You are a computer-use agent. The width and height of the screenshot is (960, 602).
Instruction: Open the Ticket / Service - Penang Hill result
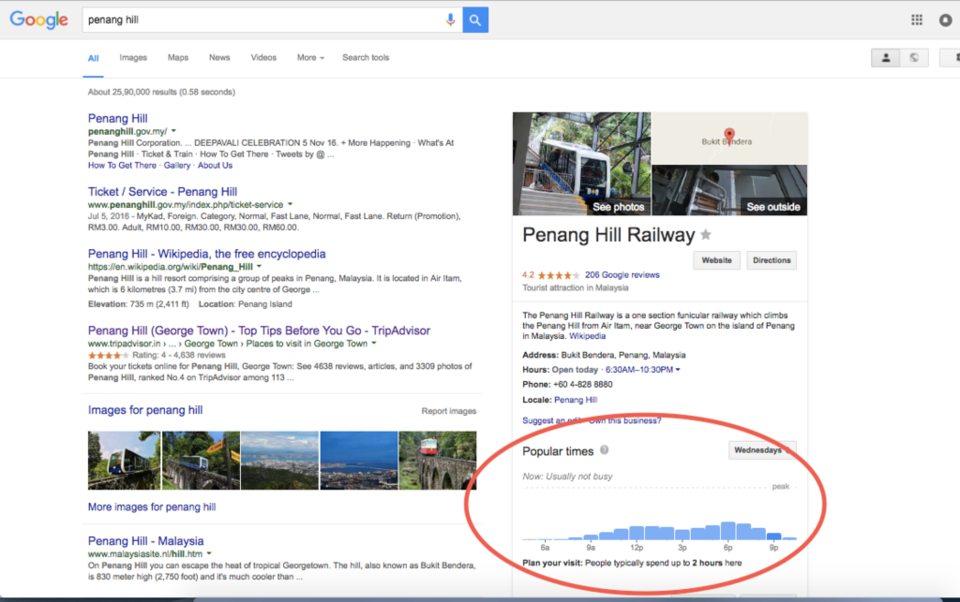162,192
